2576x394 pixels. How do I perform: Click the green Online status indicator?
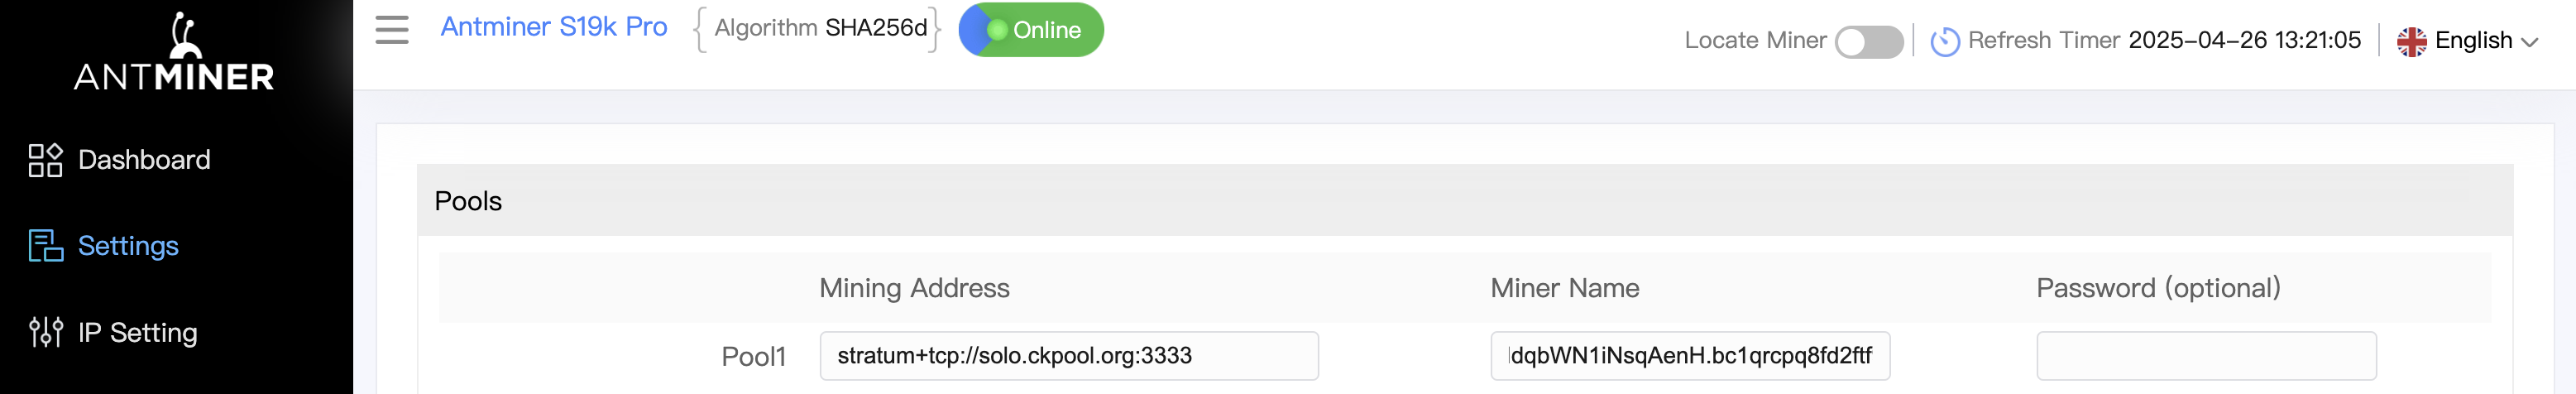[1031, 30]
